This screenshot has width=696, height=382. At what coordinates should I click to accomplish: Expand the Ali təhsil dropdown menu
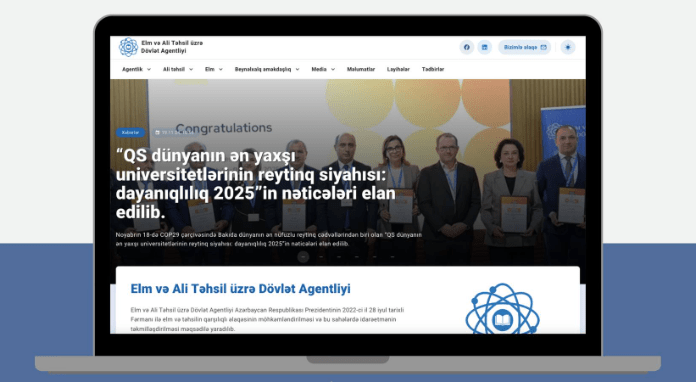(178, 69)
